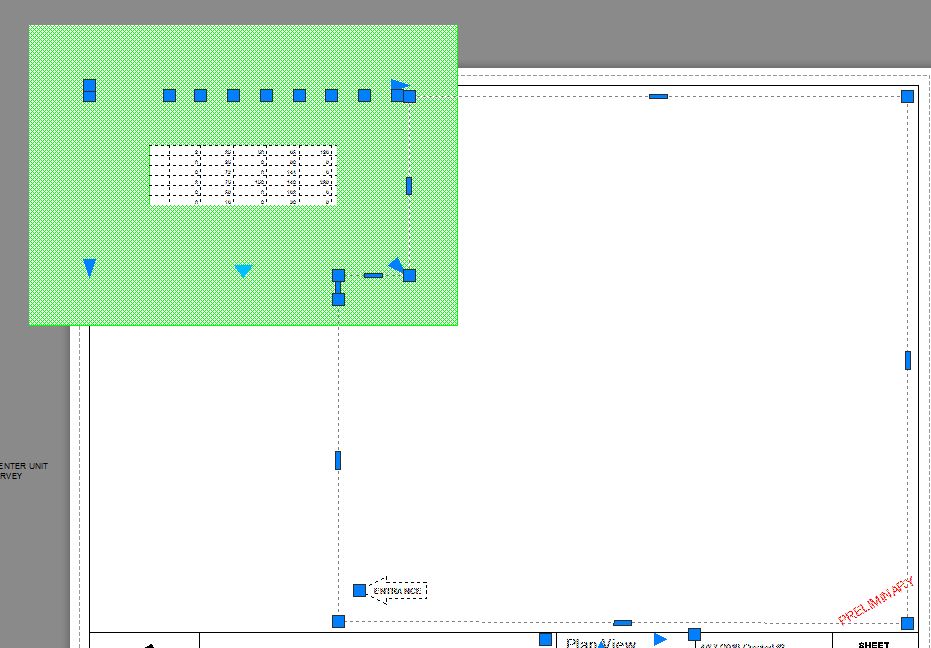Select the grip next to the ENTRANCE label
This screenshot has width=931, height=648.
[x=360, y=589]
